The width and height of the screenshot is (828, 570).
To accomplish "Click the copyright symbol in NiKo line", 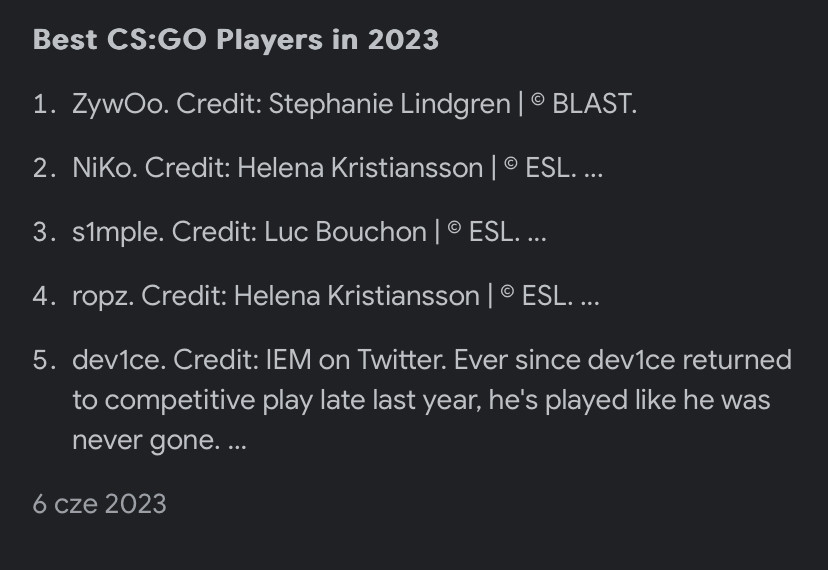I will click(x=510, y=164).
